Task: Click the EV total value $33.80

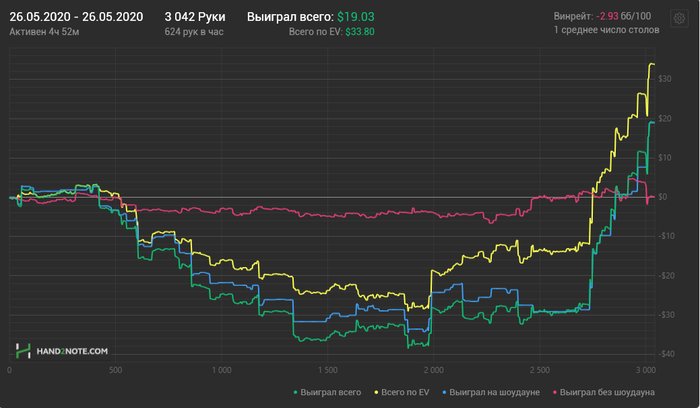Action: [x=360, y=32]
